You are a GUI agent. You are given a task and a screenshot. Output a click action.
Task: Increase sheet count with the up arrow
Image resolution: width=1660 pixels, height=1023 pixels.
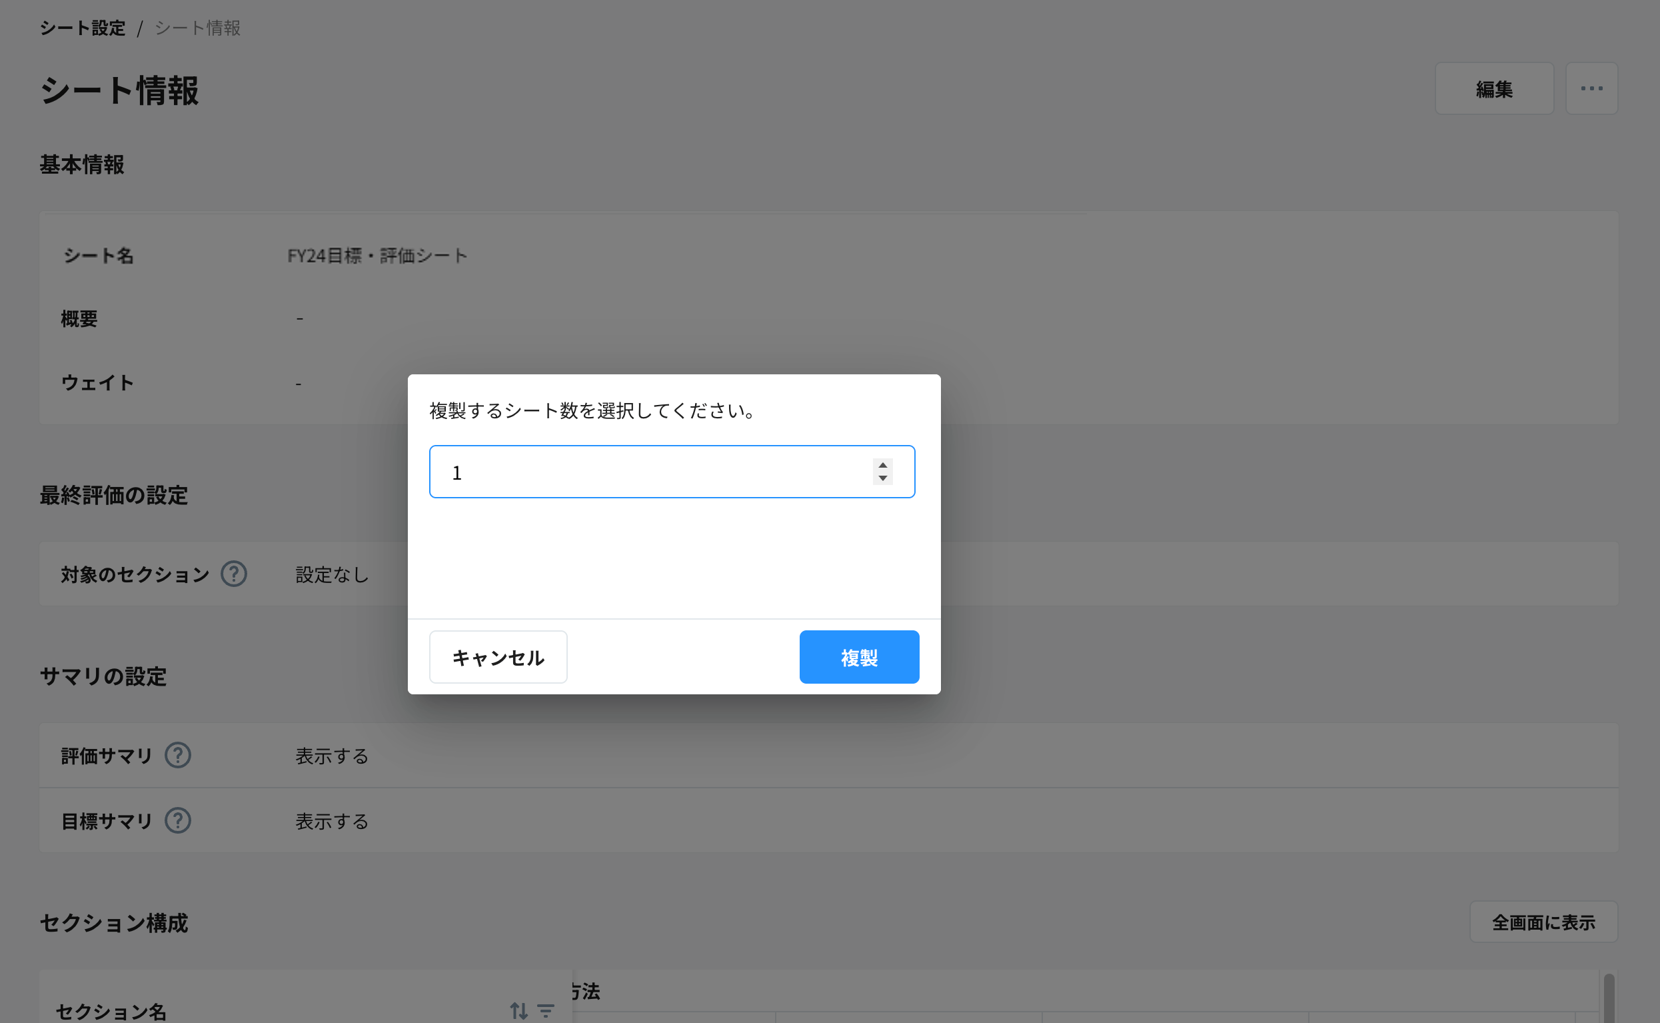(882, 465)
